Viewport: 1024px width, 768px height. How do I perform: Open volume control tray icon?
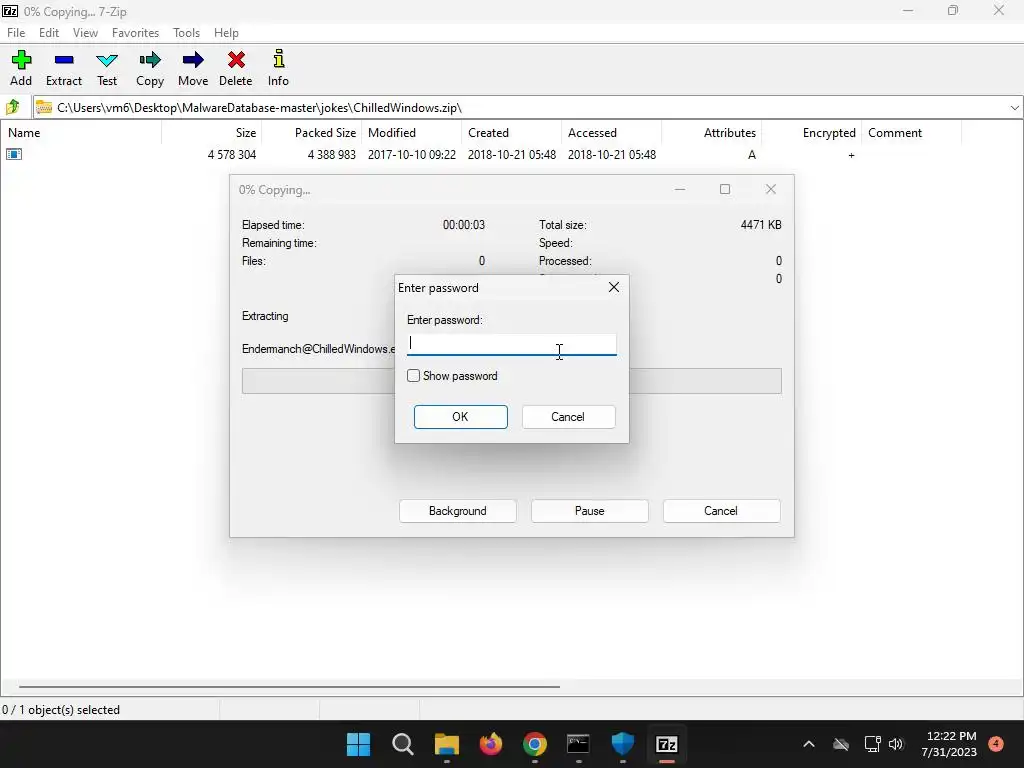[x=896, y=744]
